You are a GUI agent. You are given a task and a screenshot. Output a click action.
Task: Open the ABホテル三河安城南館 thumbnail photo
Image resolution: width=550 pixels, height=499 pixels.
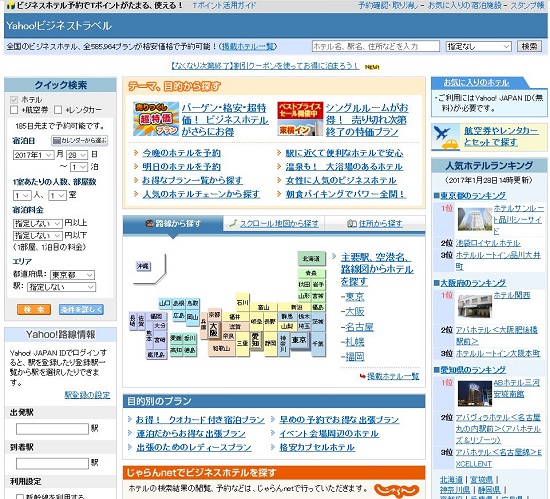(x=475, y=393)
